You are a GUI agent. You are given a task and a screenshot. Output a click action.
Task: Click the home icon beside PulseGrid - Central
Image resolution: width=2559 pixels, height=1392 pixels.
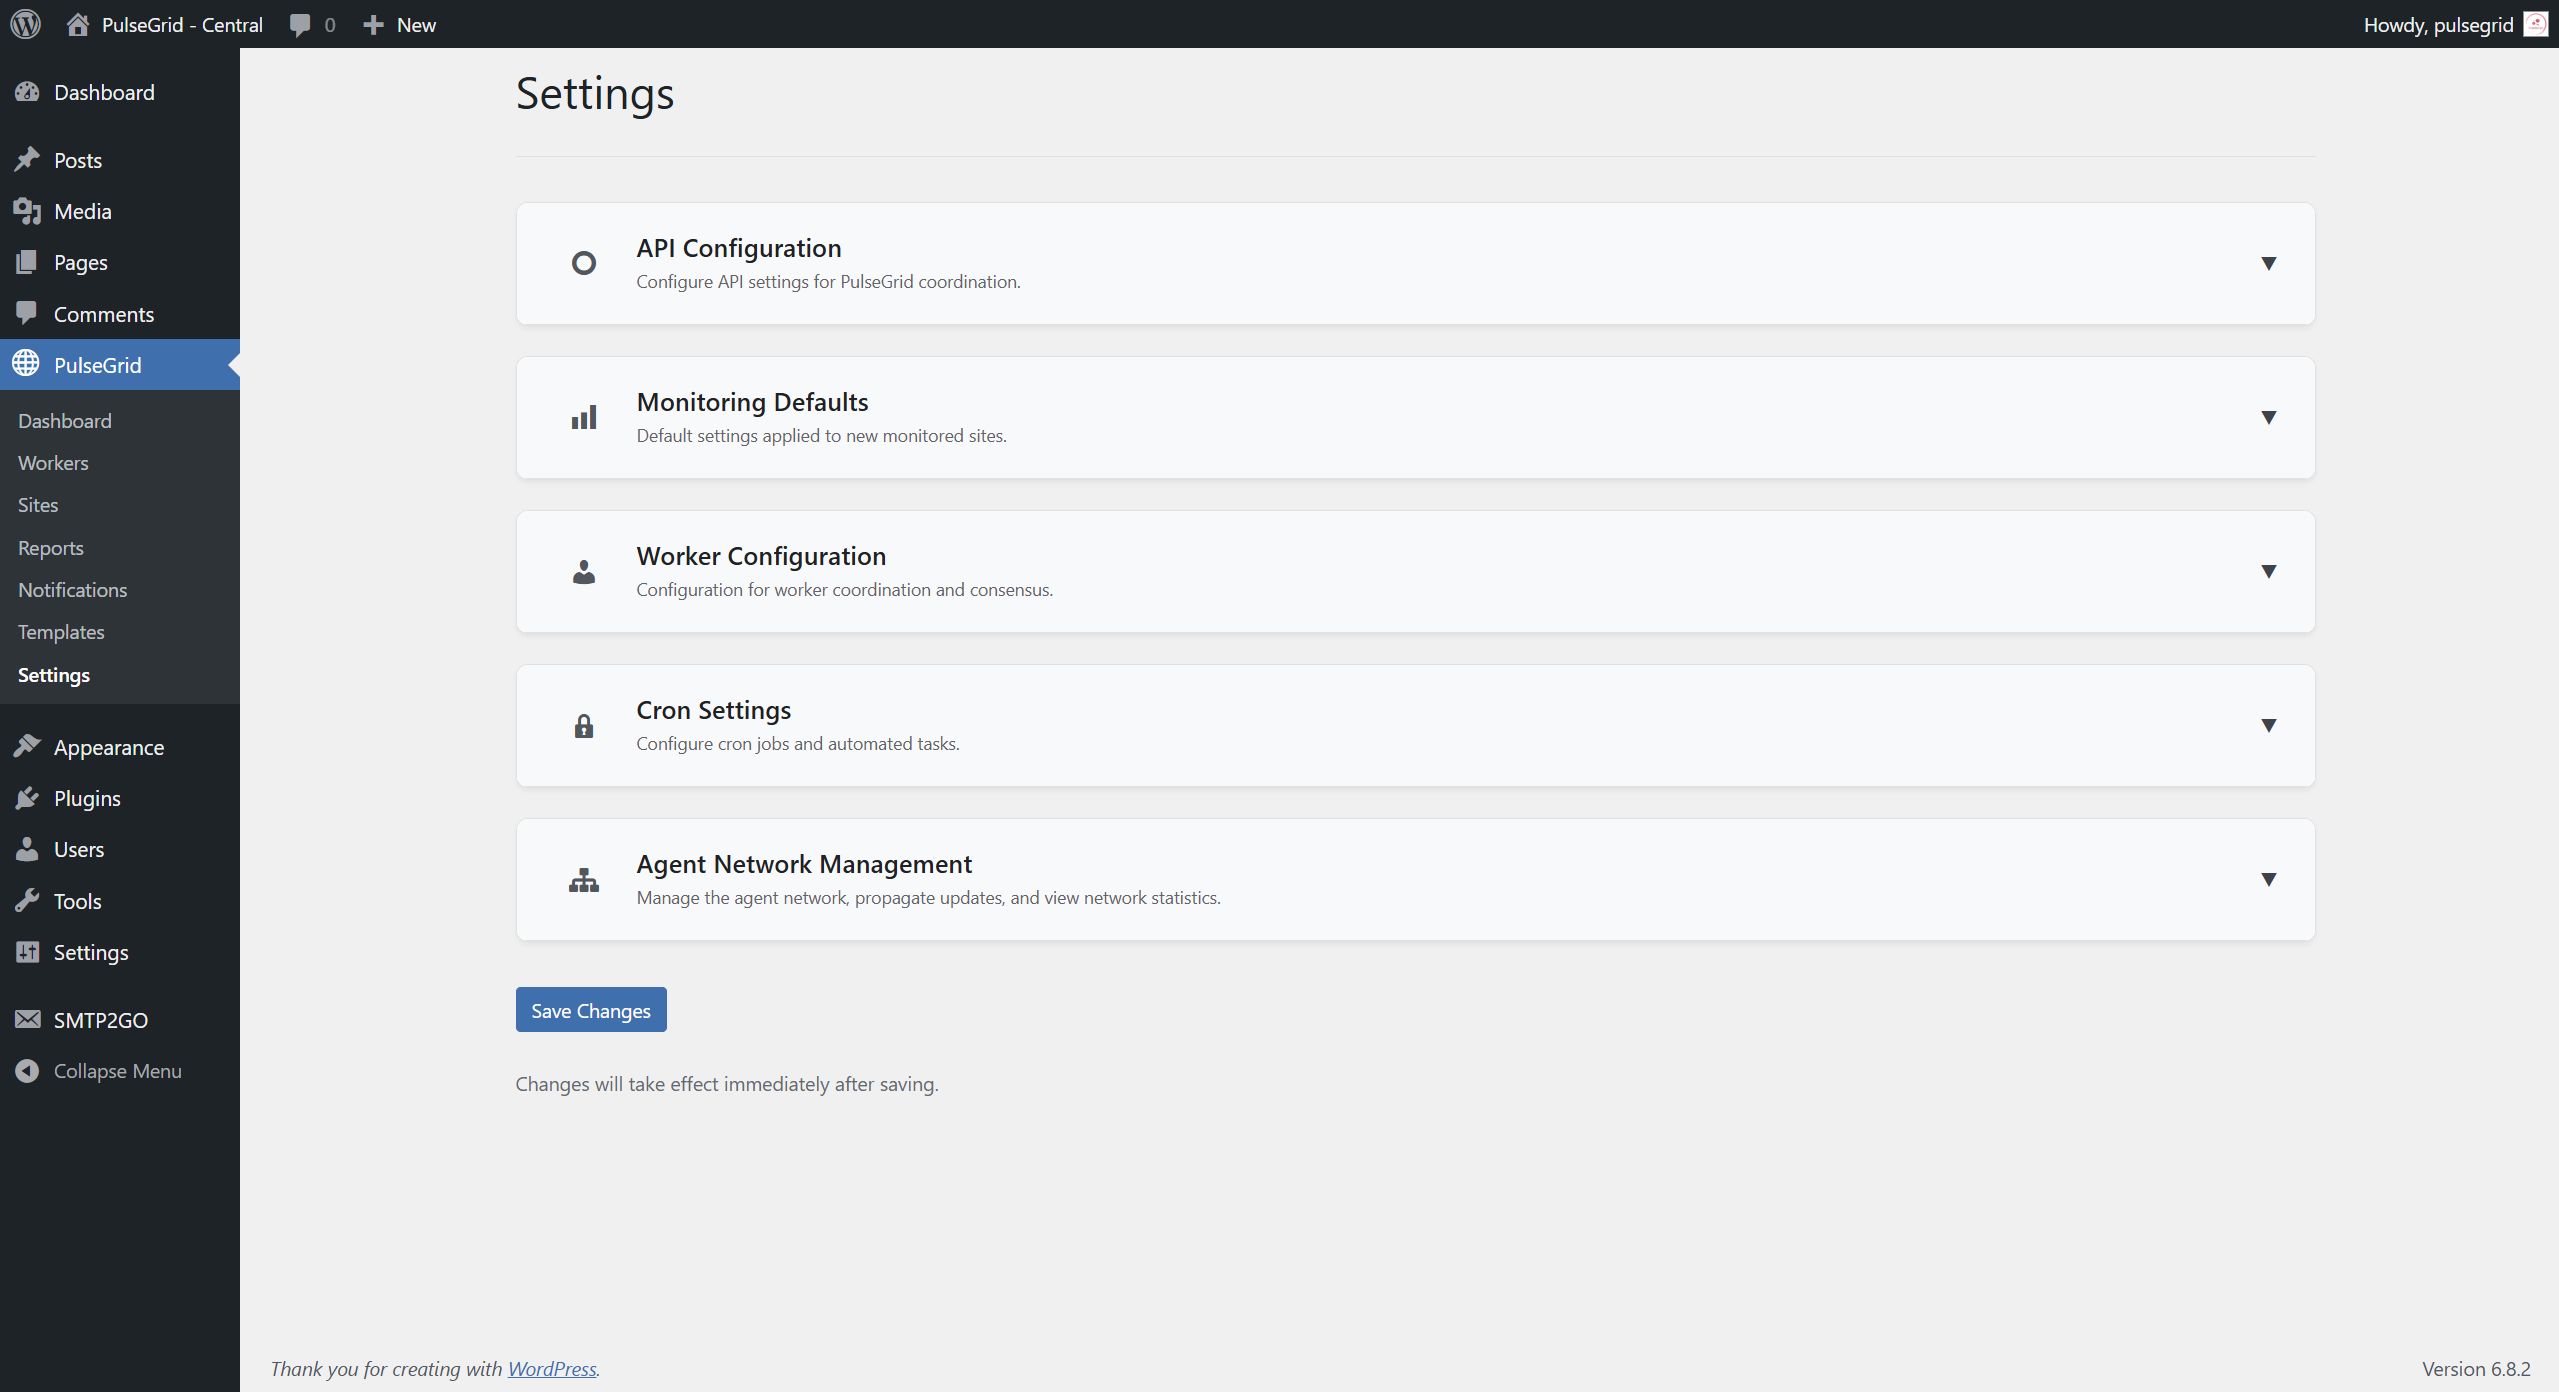78,24
